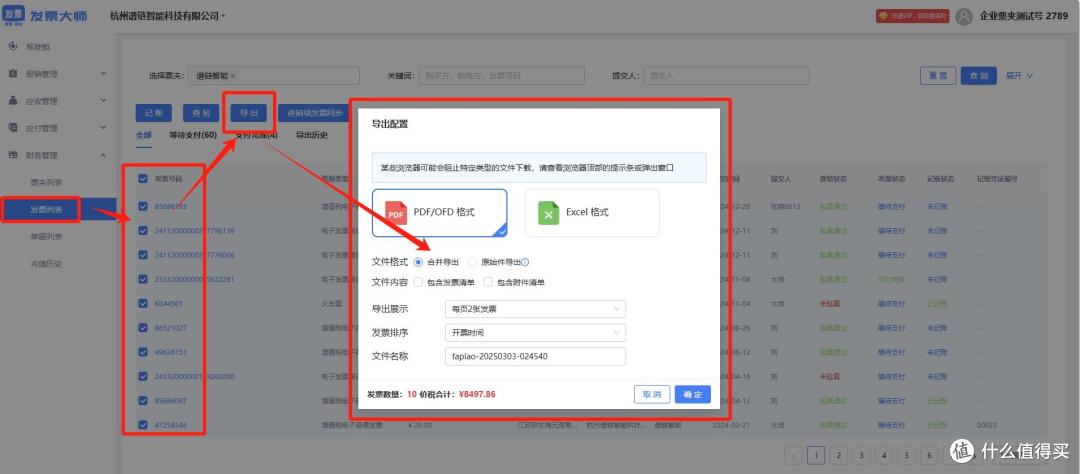Viewport: 1080px width, 474px height.
Task: Click the red VIP badge
Action: (x=912, y=16)
